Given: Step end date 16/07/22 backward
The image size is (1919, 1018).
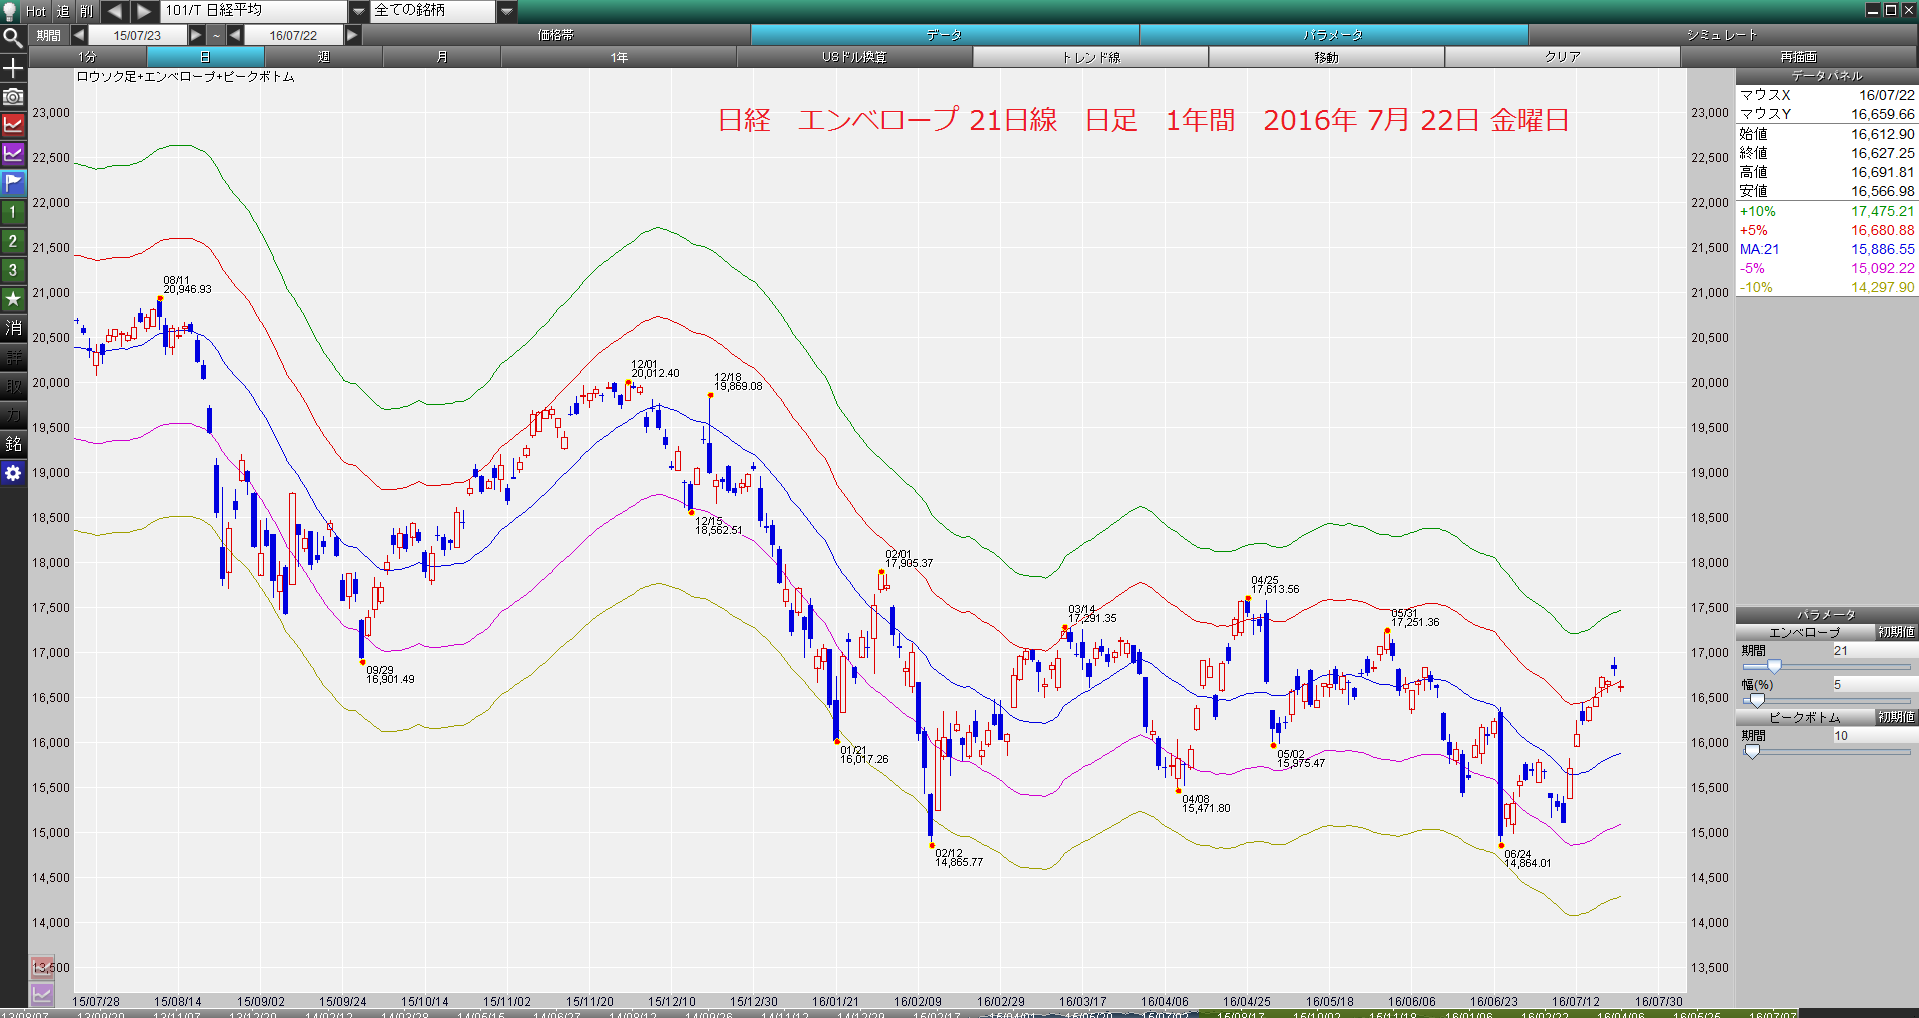Looking at the screenshot, I should click(235, 35).
